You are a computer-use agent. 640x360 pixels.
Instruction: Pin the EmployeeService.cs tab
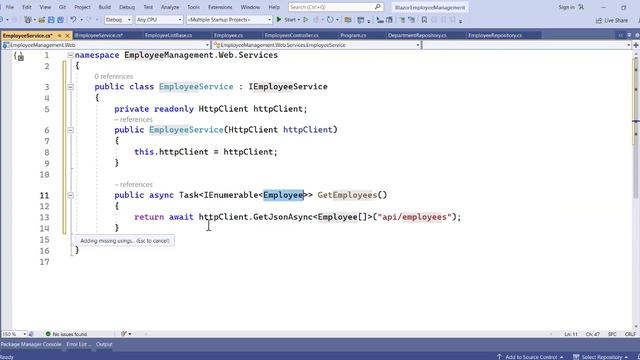pyautogui.click(x=60, y=36)
